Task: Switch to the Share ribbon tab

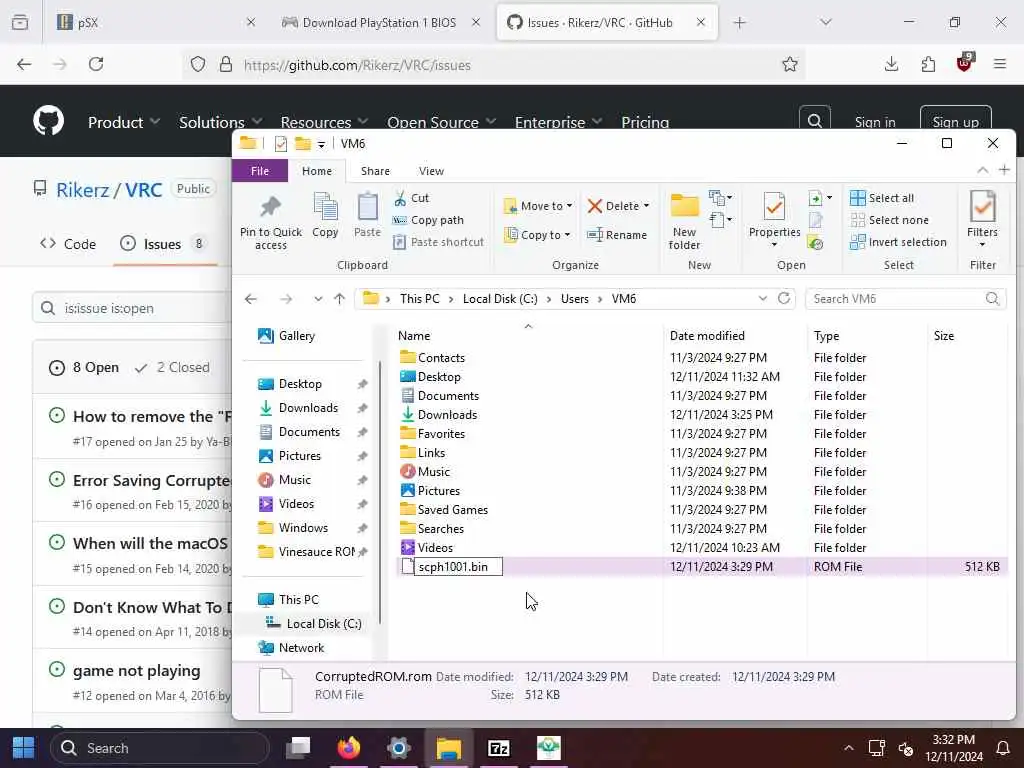Action: coord(376,170)
